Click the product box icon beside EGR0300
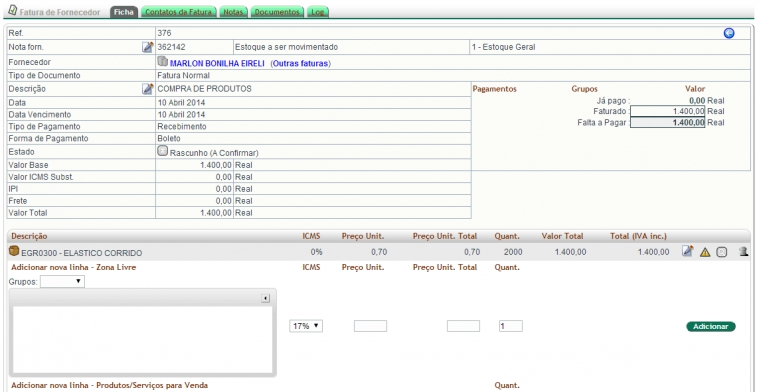 14,251
